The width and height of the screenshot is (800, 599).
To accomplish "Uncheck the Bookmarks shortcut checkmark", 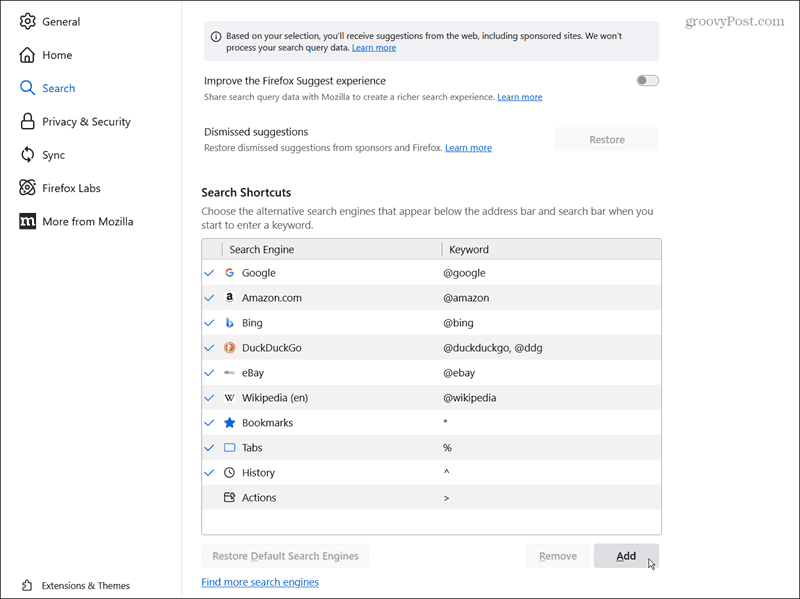I will pyautogui.click(x=209, y=422).
